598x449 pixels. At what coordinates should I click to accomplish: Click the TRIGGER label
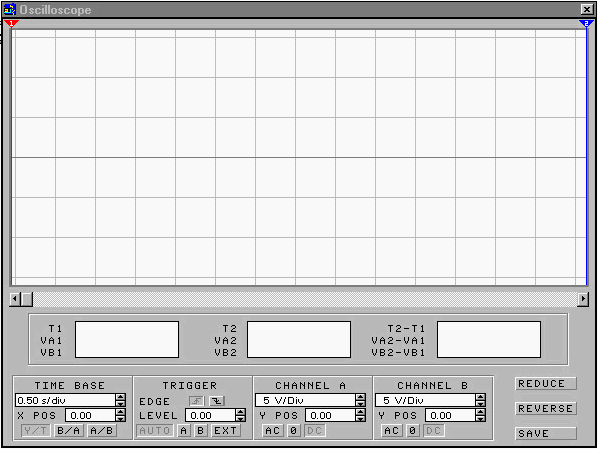pos(190,386)
